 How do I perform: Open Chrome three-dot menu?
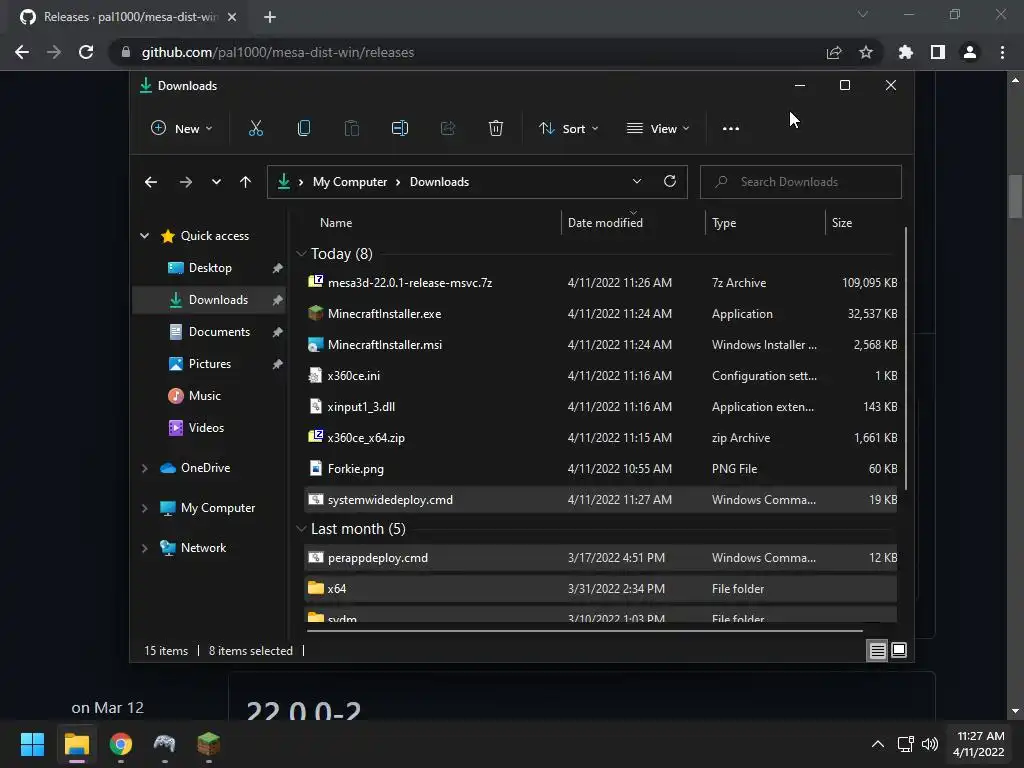pyautogui.click(x=1002, y=52)
